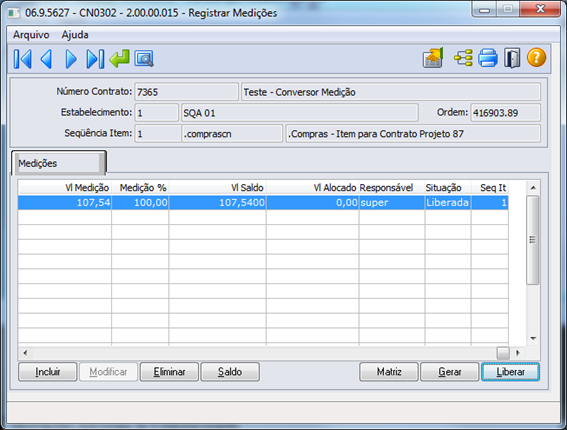Select the 0,00 allocated value cell
This screenshot has height=430, width=567.
(x=312, y=203)
